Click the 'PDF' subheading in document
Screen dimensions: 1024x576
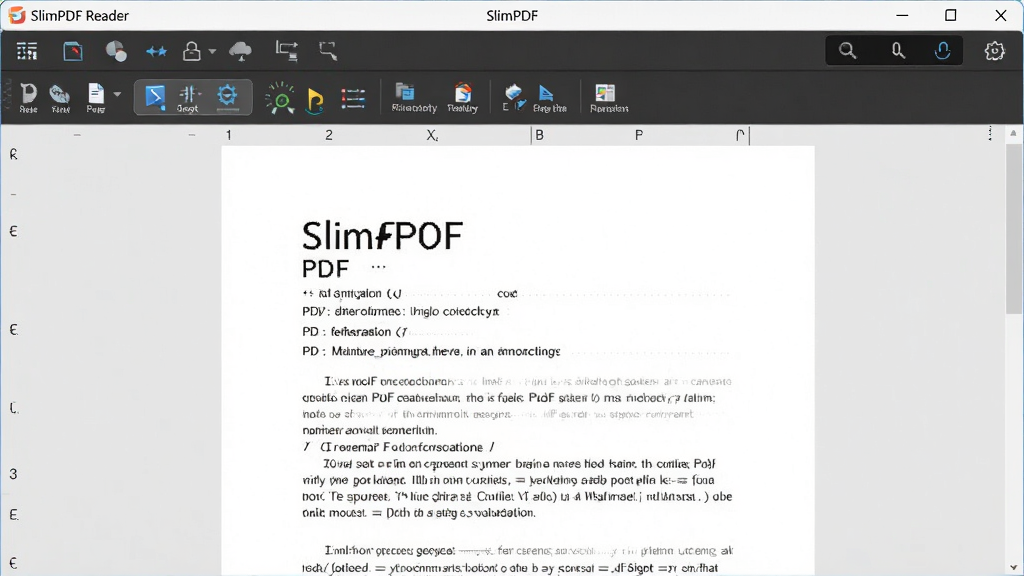(325, 268)
